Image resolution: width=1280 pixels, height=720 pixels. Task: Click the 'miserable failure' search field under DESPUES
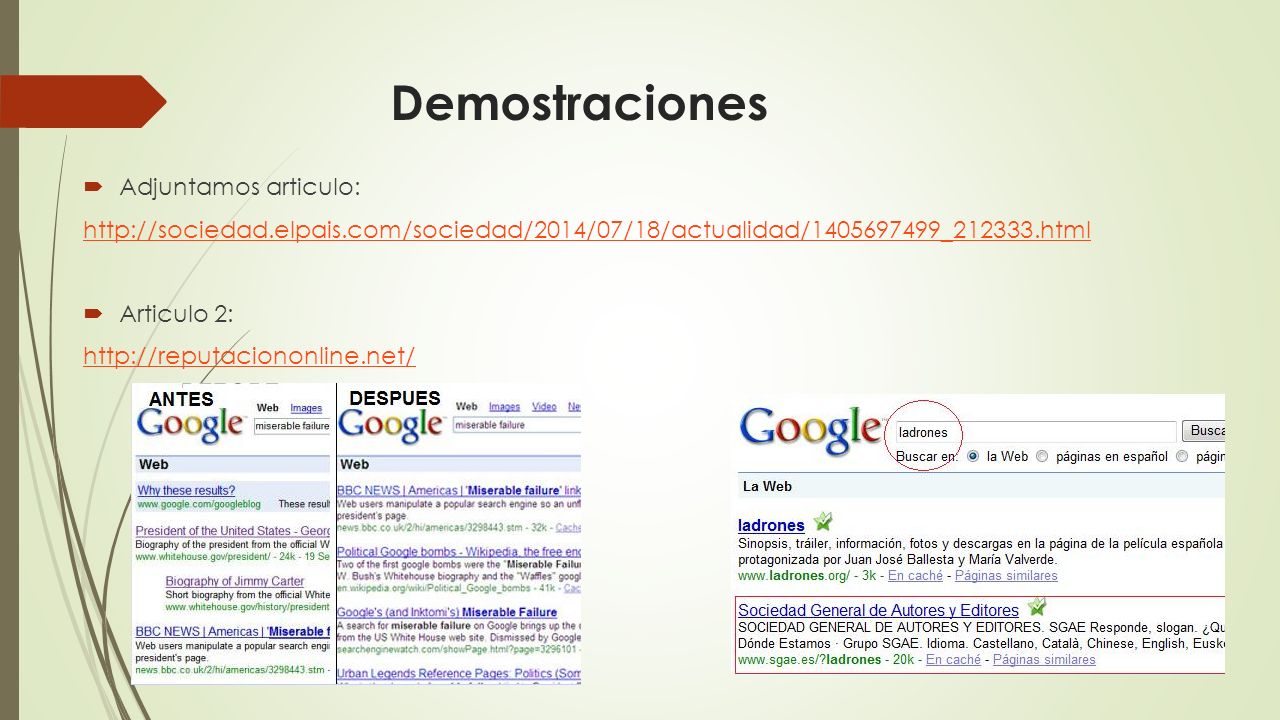coord(517,425)
